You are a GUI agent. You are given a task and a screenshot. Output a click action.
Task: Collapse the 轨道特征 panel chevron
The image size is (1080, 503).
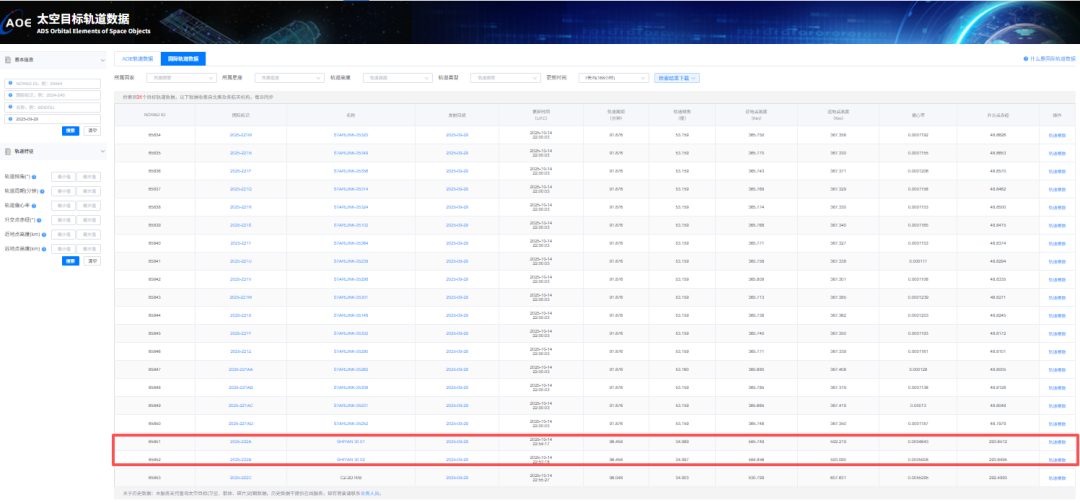pos(103,152)
